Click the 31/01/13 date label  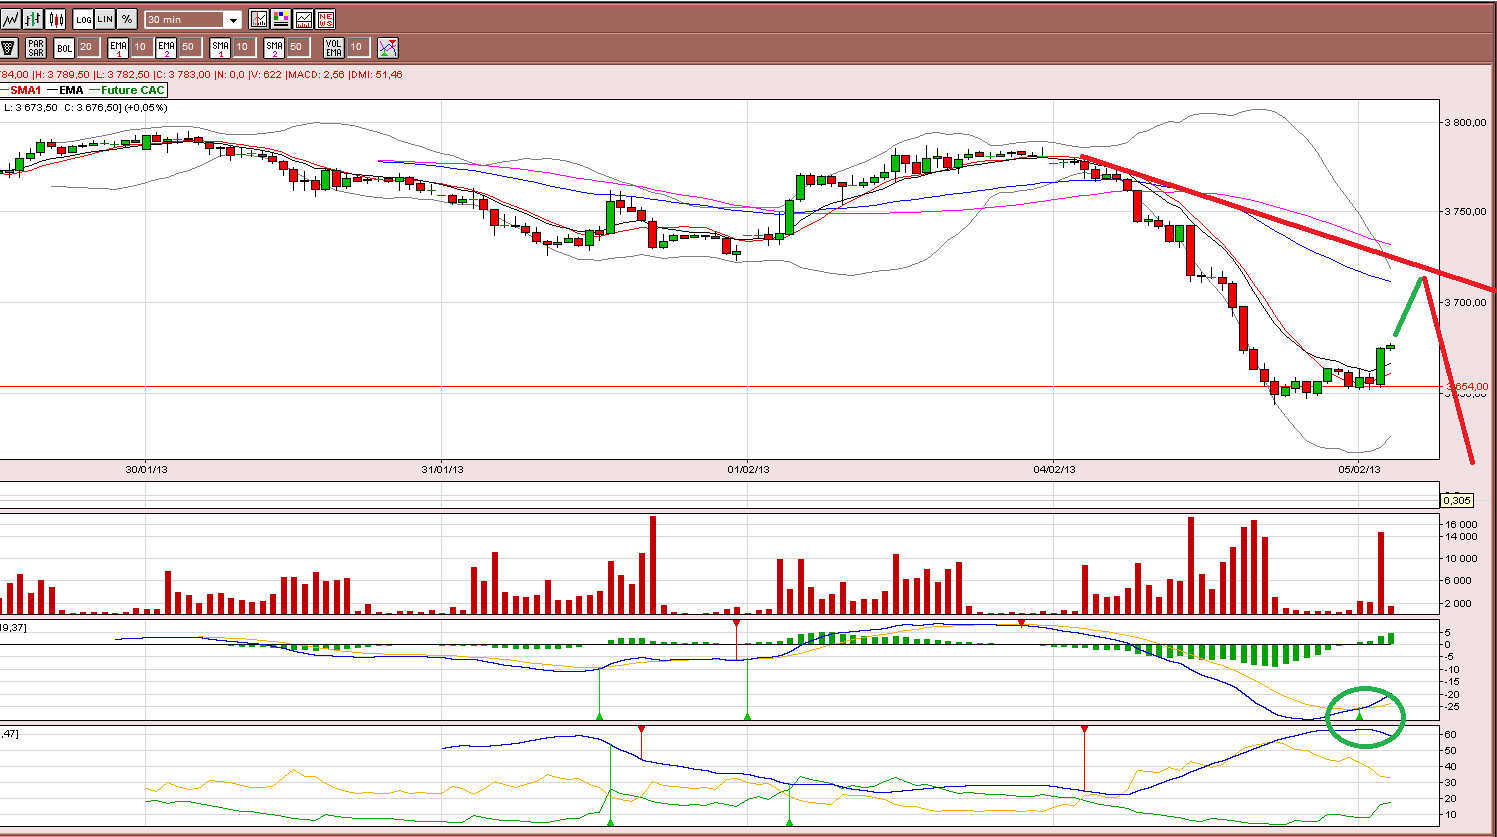(x=442, y=469)
